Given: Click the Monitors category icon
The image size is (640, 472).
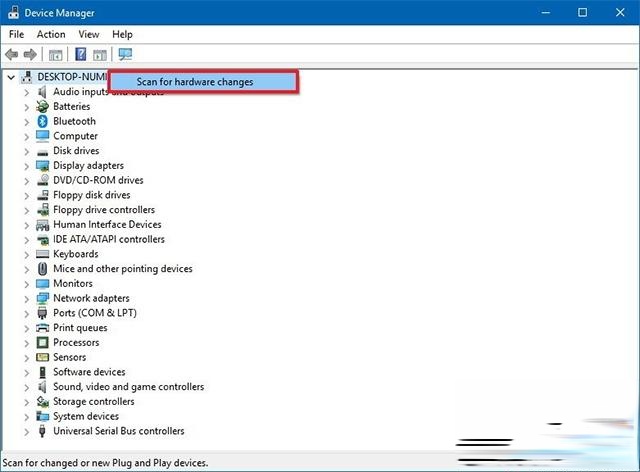Looking at the screenshot, I should point(42,283).
